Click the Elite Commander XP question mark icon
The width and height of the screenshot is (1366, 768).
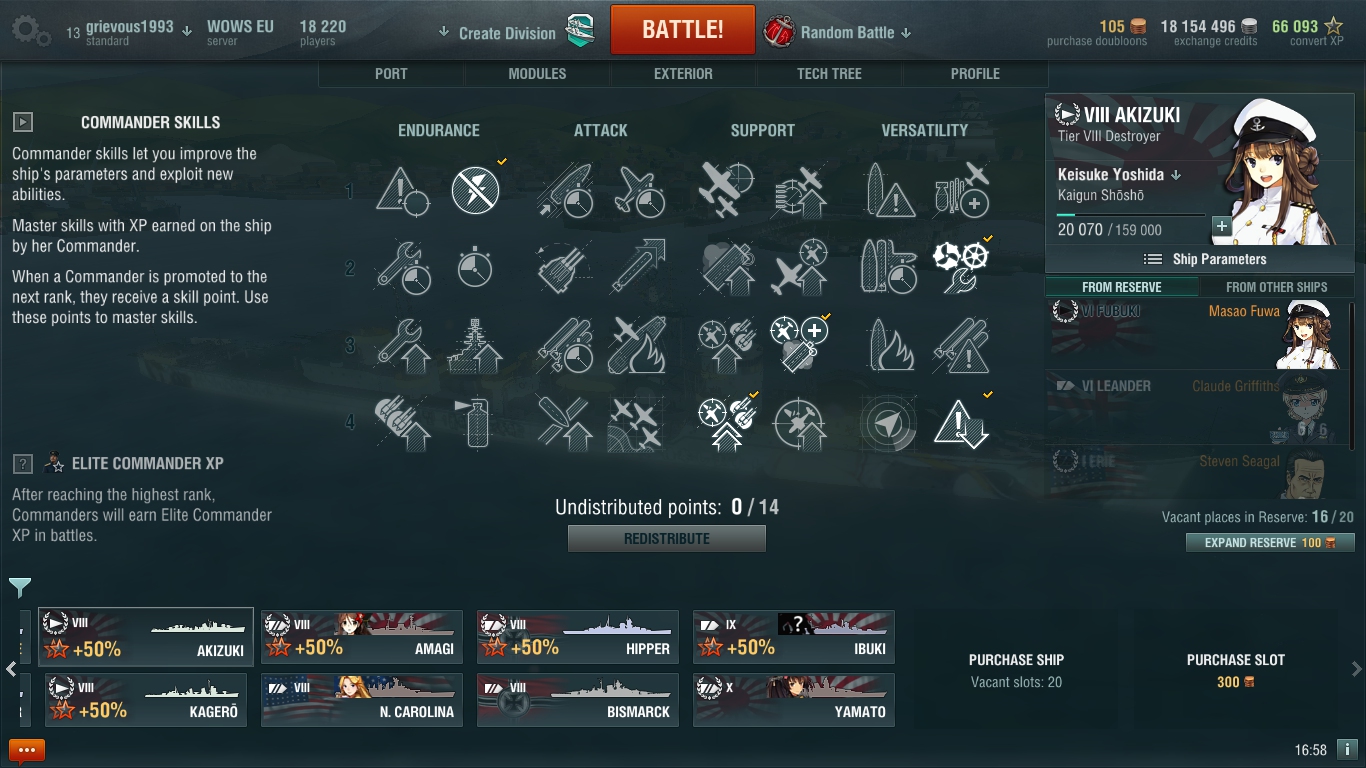click(x=23, y=464)
